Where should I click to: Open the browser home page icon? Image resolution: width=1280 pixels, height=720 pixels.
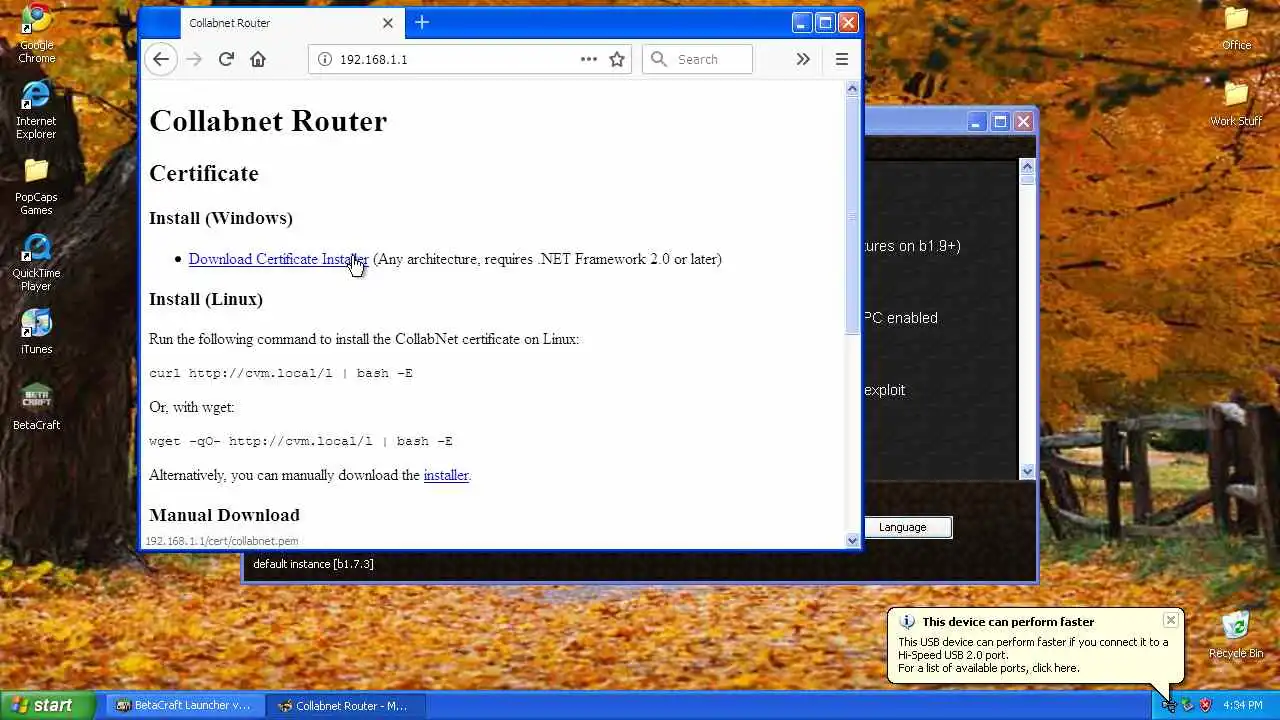258,59
